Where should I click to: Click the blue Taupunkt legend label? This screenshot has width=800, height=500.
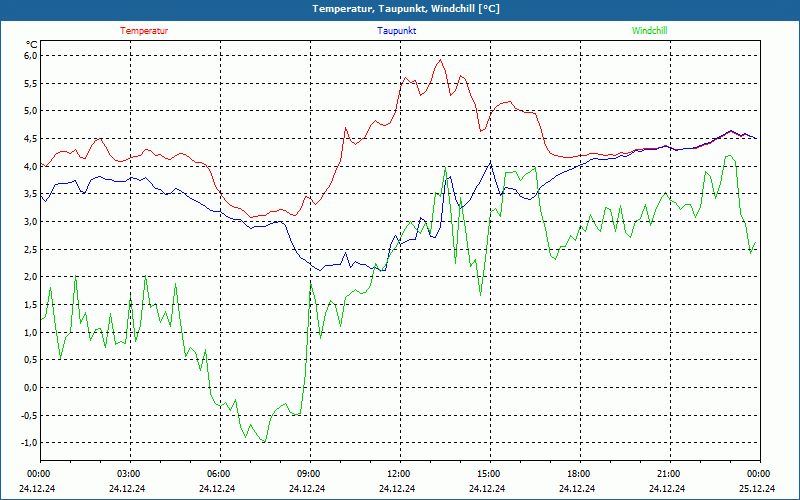396,31
